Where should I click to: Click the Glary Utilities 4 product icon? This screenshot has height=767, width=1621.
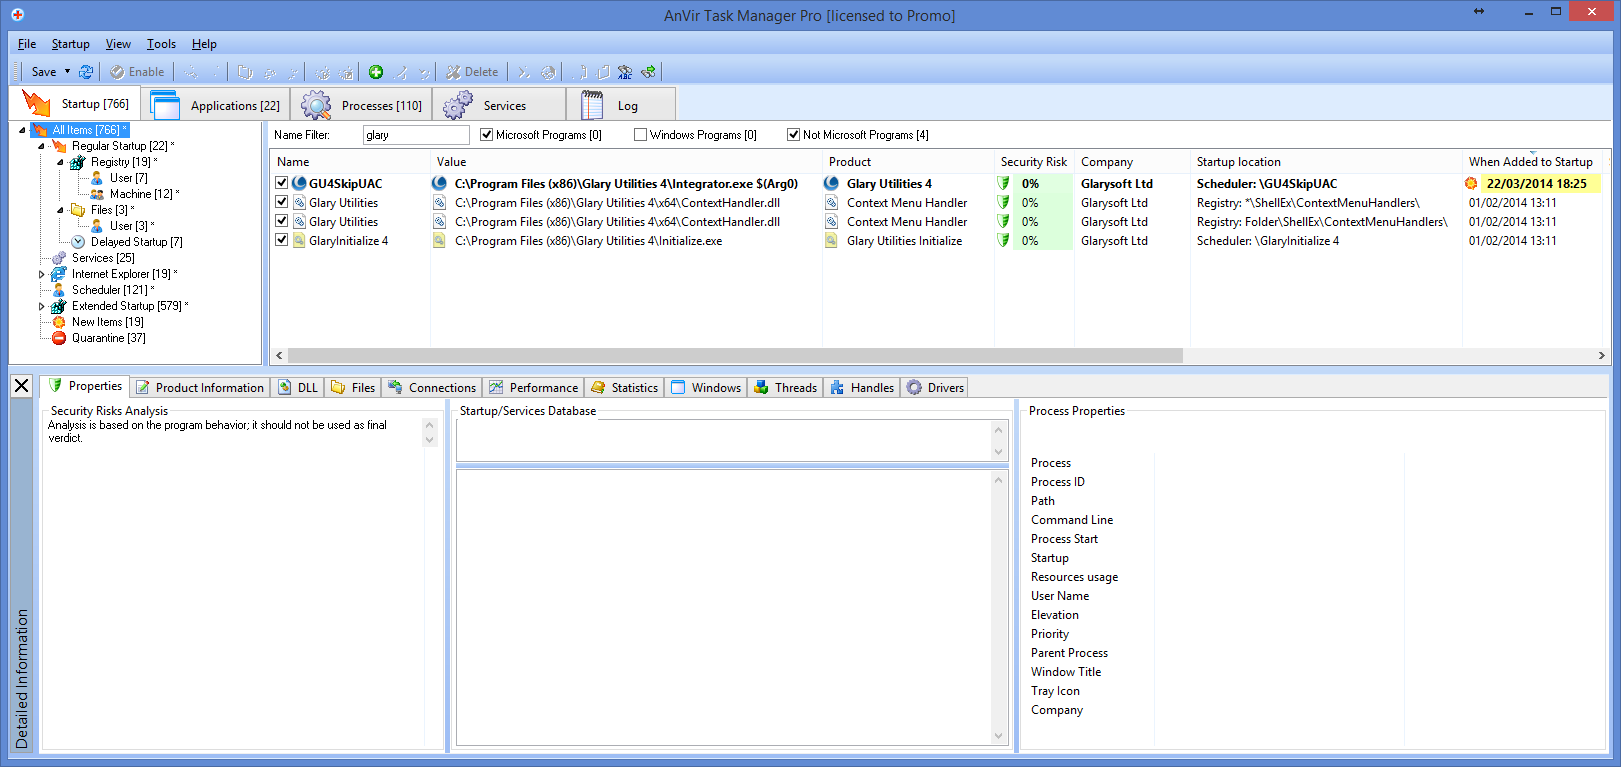(x=831, y=183)
